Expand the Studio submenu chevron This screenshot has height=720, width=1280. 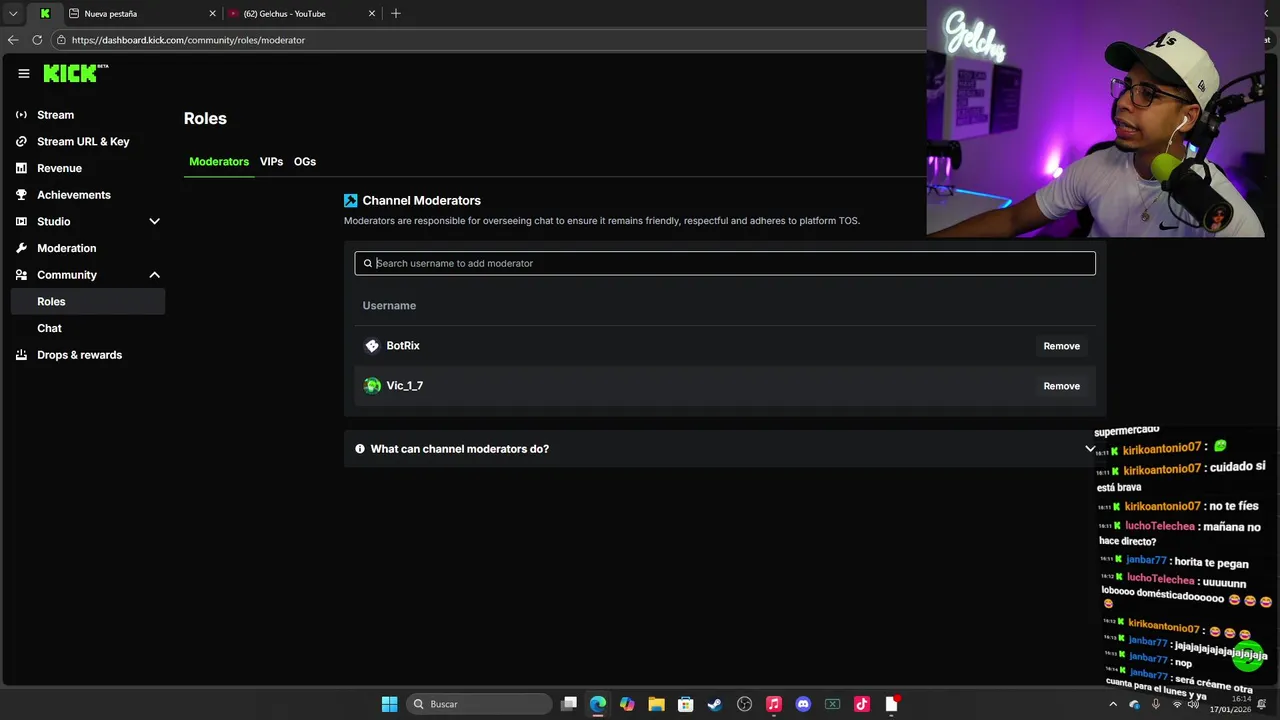click(154, 222)
